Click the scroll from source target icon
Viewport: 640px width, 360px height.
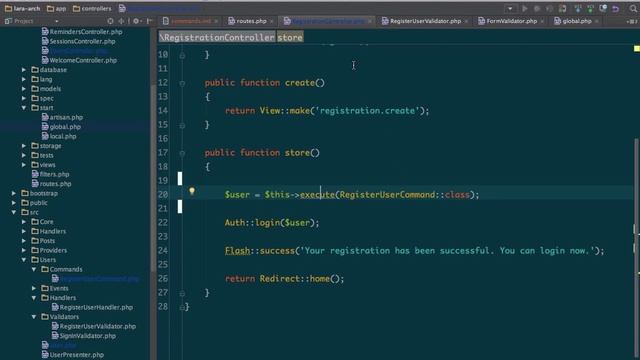(x=110, y=21)
